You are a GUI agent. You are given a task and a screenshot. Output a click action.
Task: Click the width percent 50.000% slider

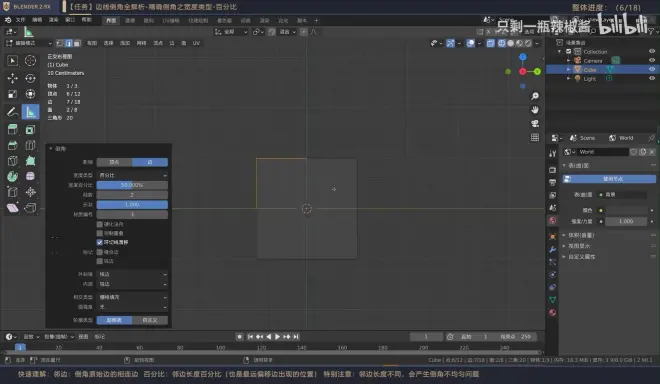(x=132, y=185)
